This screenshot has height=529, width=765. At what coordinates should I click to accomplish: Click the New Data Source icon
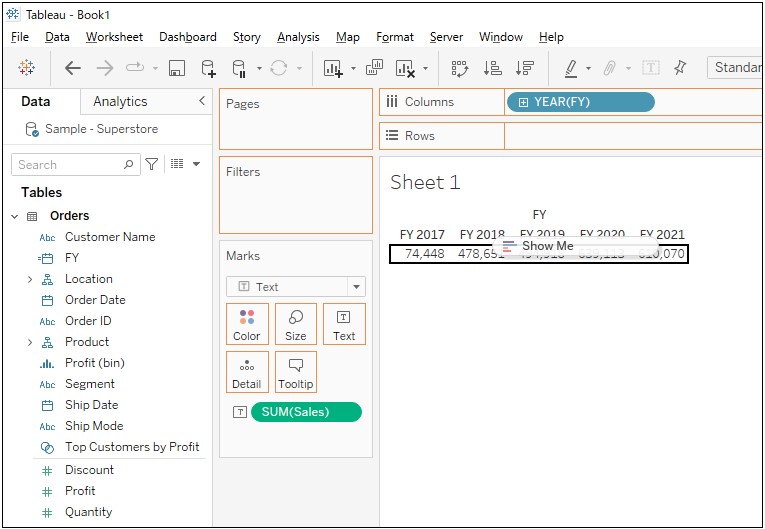208,68
